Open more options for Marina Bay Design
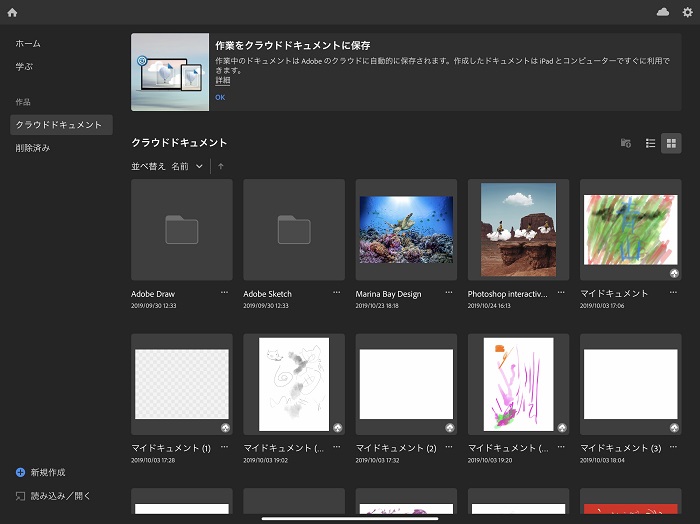The height and width of the screenshot is (524, 700). pyautogui.click(x=449, y=293)
